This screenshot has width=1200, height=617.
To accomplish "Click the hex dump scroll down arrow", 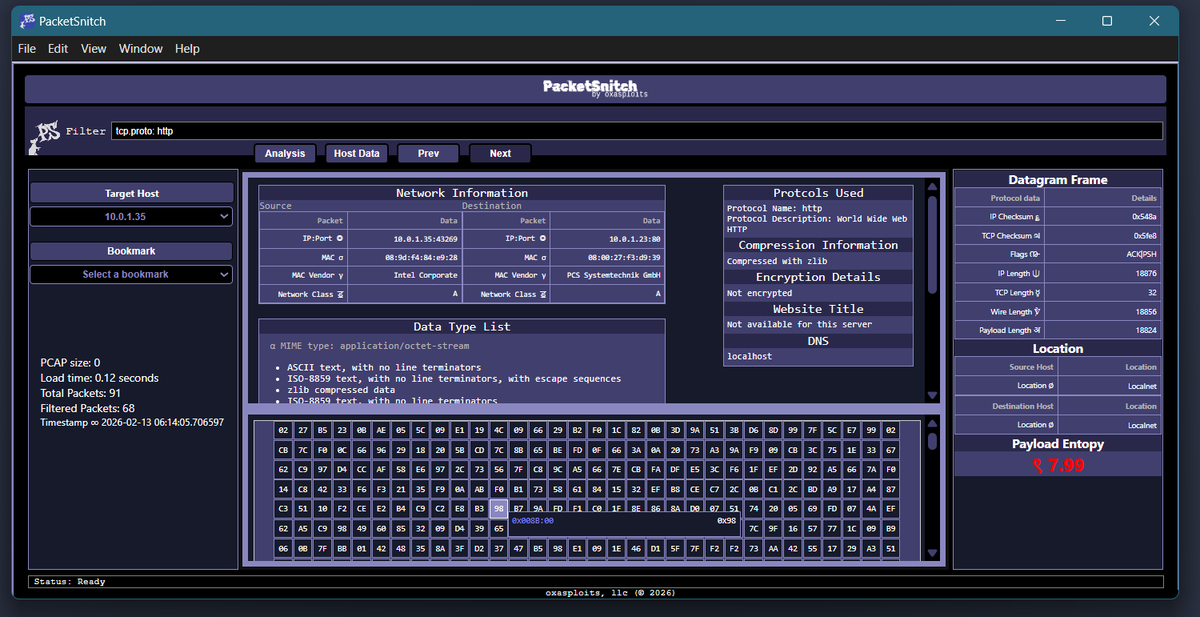I will [932, 553].
